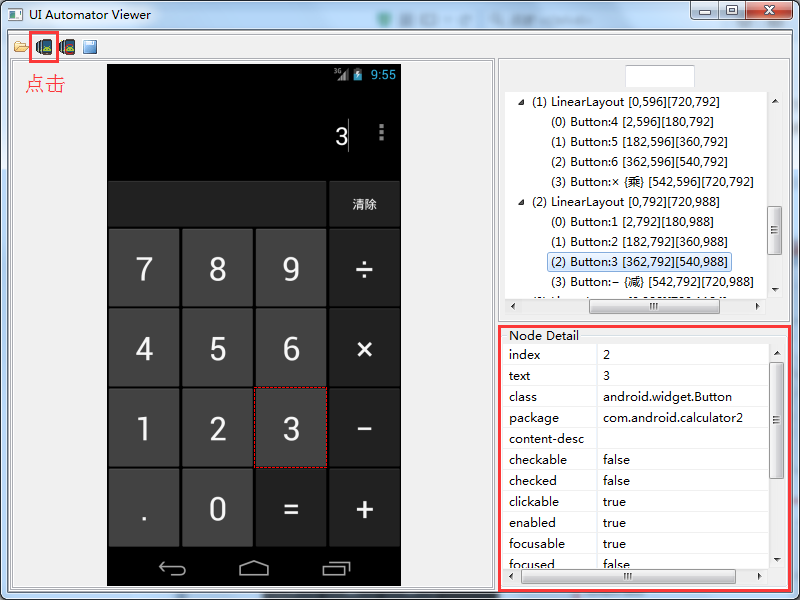Select the minus − key
The height and width of the screenshot is (600, 800).
[364, 428]
